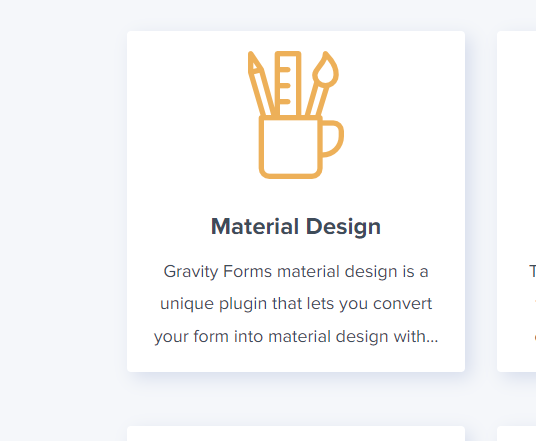This screenshot has width=536, height=441.
Task: Click the sharpened pencil tip in icon
Action: tap(254, 62)
